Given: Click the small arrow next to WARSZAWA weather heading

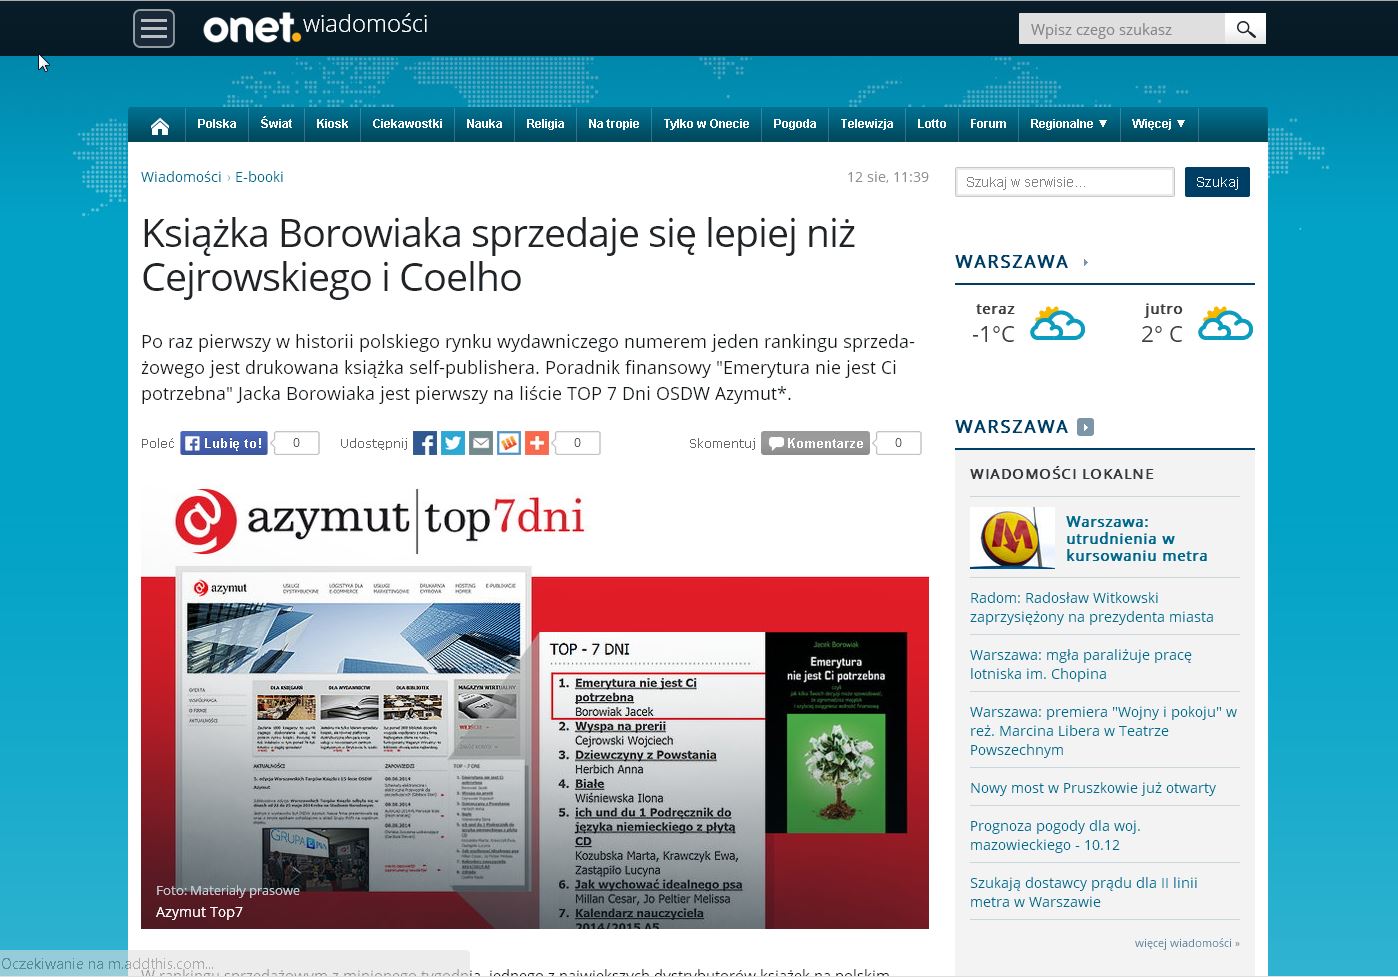Looking at the screenshot, I should point(1086,262).
